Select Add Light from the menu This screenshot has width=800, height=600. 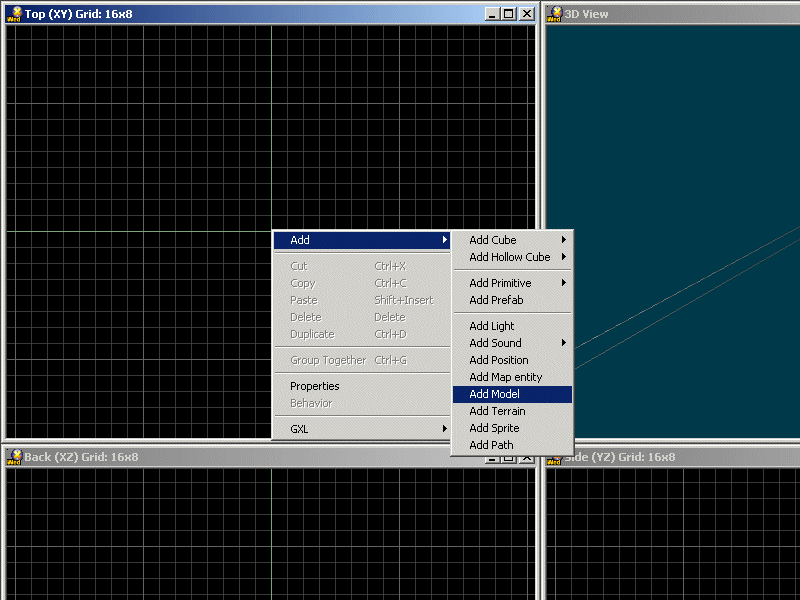(x=511, y=326)
